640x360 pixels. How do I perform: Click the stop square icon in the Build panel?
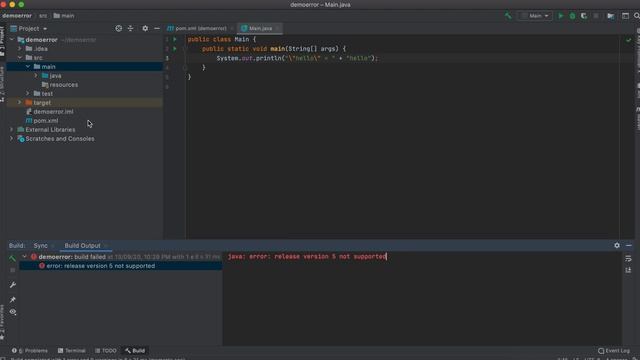coord(13,270)
